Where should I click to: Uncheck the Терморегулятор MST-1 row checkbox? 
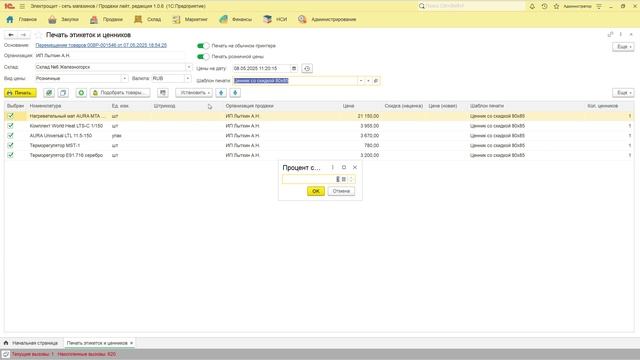coord(11,145)
